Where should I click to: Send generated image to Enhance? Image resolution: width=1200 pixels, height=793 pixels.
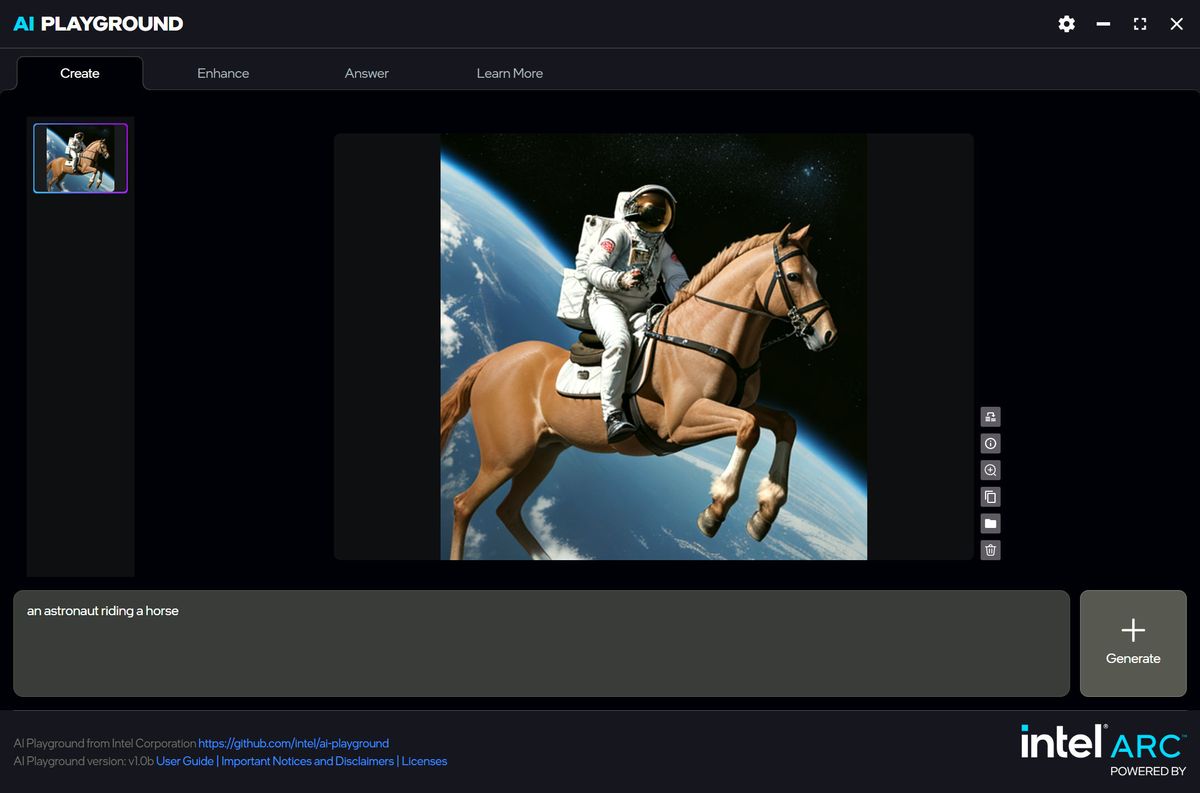[x=990, y=417]
